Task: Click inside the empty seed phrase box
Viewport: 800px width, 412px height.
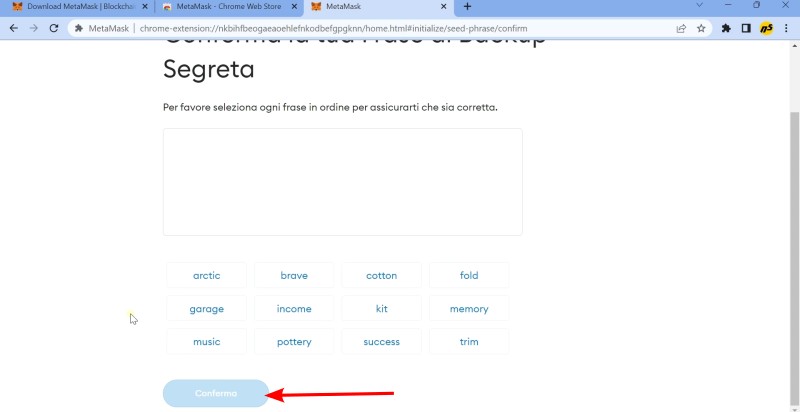Action: point(343,182)
